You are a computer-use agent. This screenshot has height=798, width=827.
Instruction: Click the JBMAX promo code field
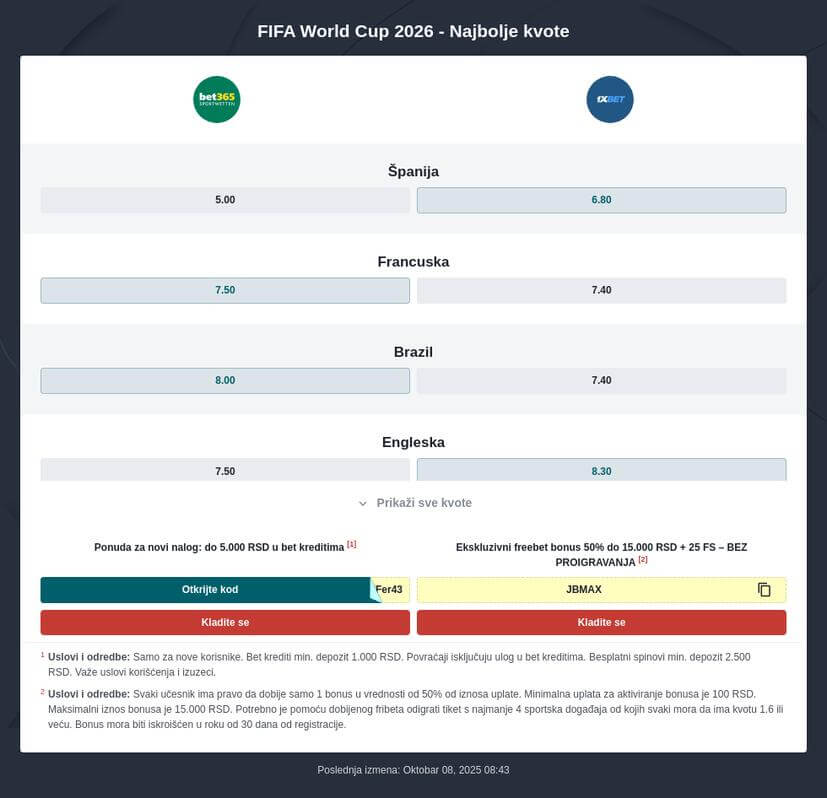pyautogui.click(x=584, y=590)
